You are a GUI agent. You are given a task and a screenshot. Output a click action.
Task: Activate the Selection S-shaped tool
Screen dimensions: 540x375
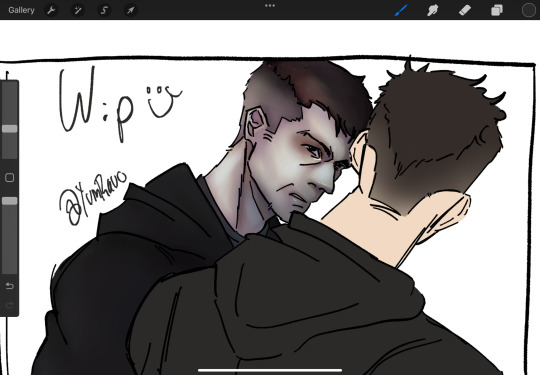coord(104,10)
